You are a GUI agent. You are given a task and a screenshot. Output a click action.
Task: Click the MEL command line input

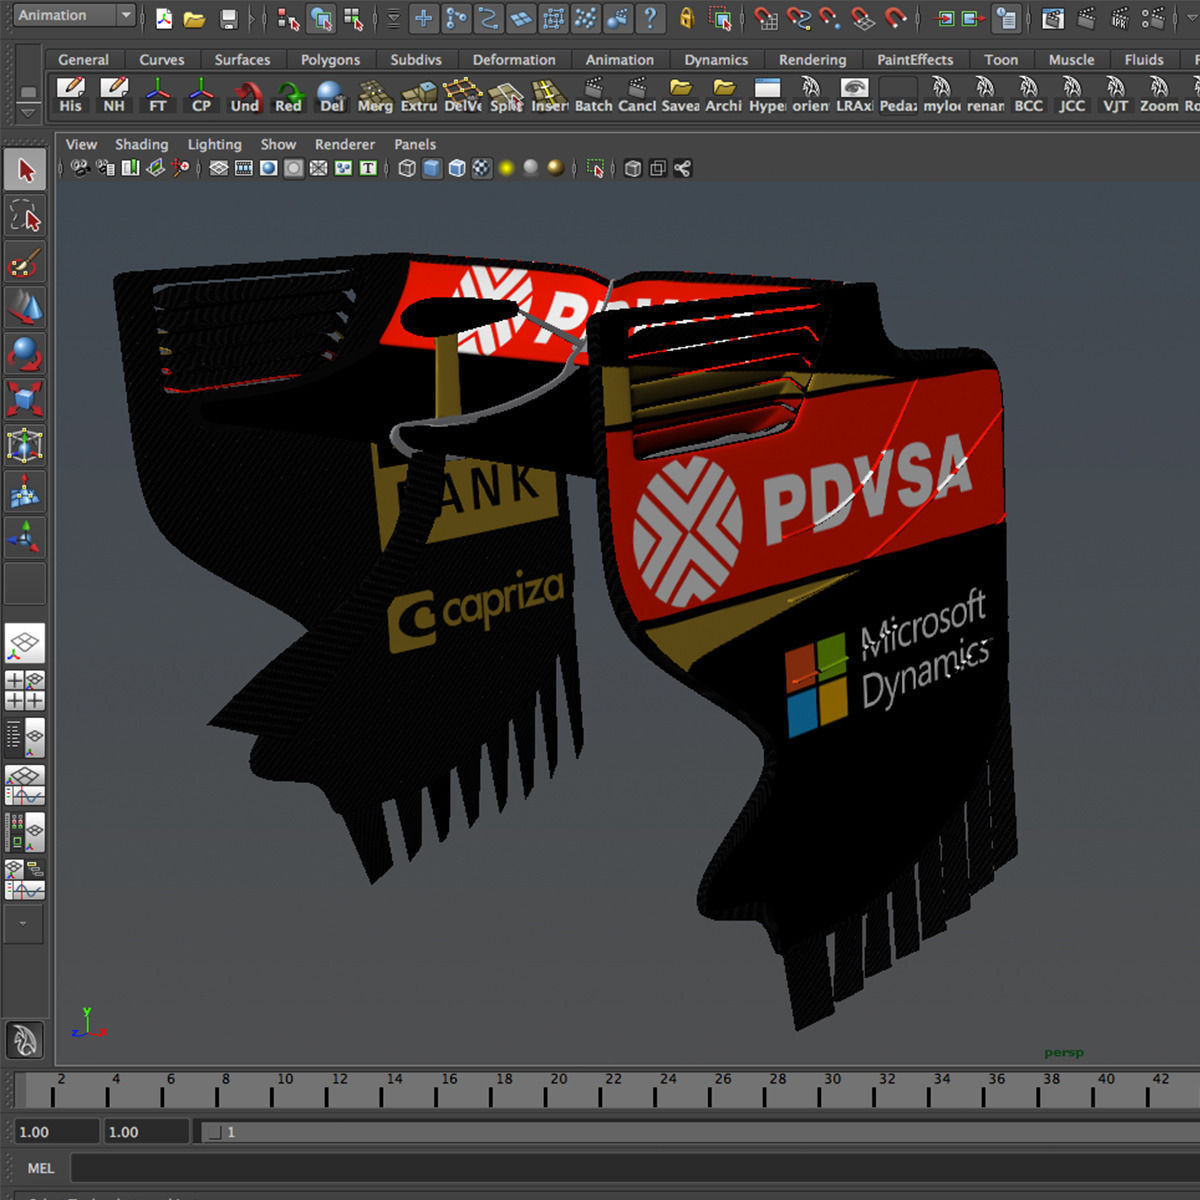click(634, 1168)
